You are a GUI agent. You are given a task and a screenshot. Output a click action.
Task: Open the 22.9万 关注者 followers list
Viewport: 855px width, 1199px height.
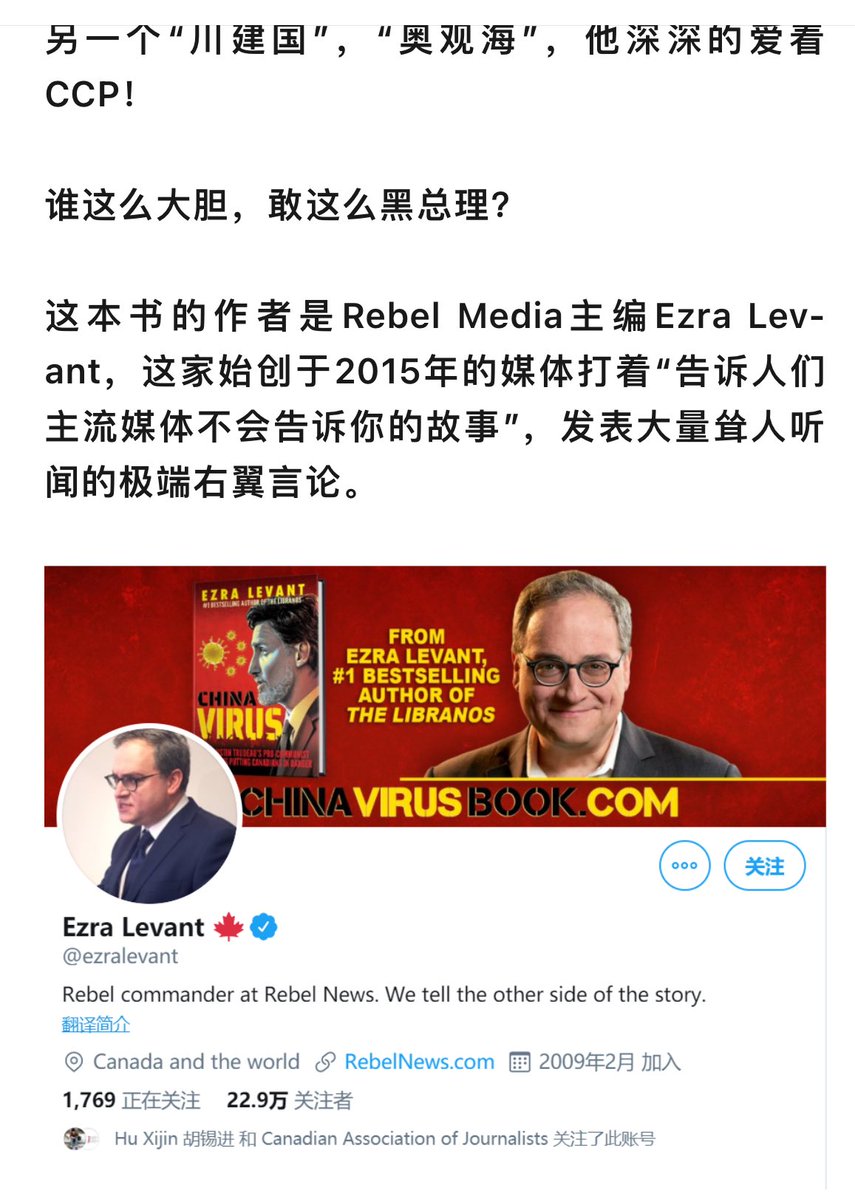[290, 1100]
